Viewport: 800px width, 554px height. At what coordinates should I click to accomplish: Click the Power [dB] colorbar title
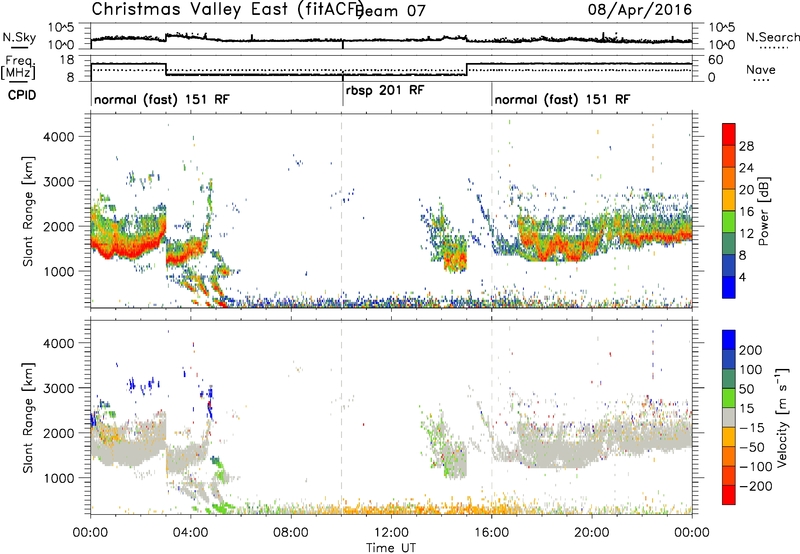point(764,211)
